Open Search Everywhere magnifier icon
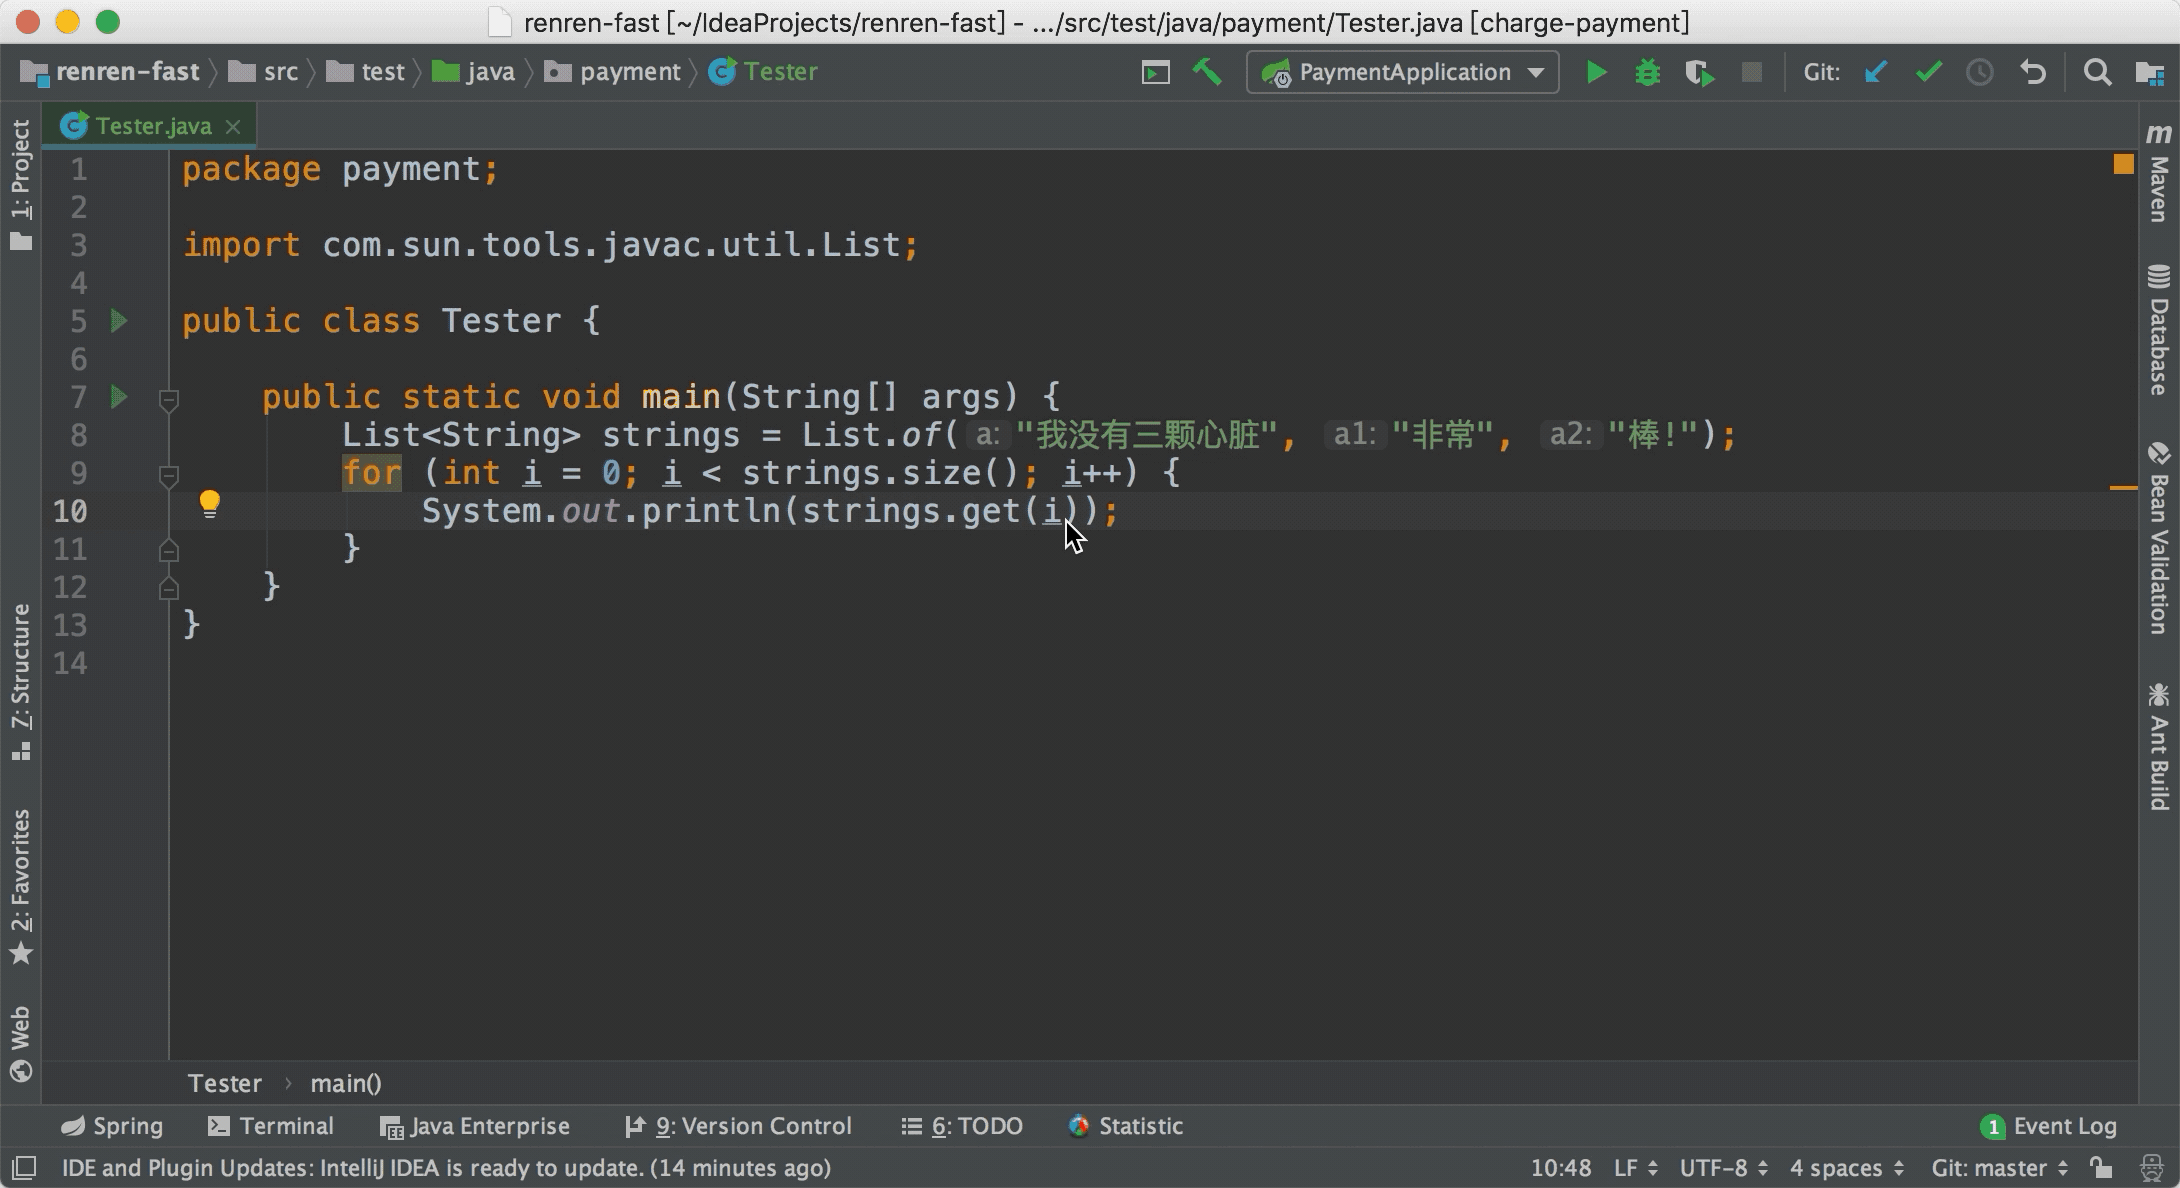Screen dimensions: 2180x1188 (x=2097, y=72)
